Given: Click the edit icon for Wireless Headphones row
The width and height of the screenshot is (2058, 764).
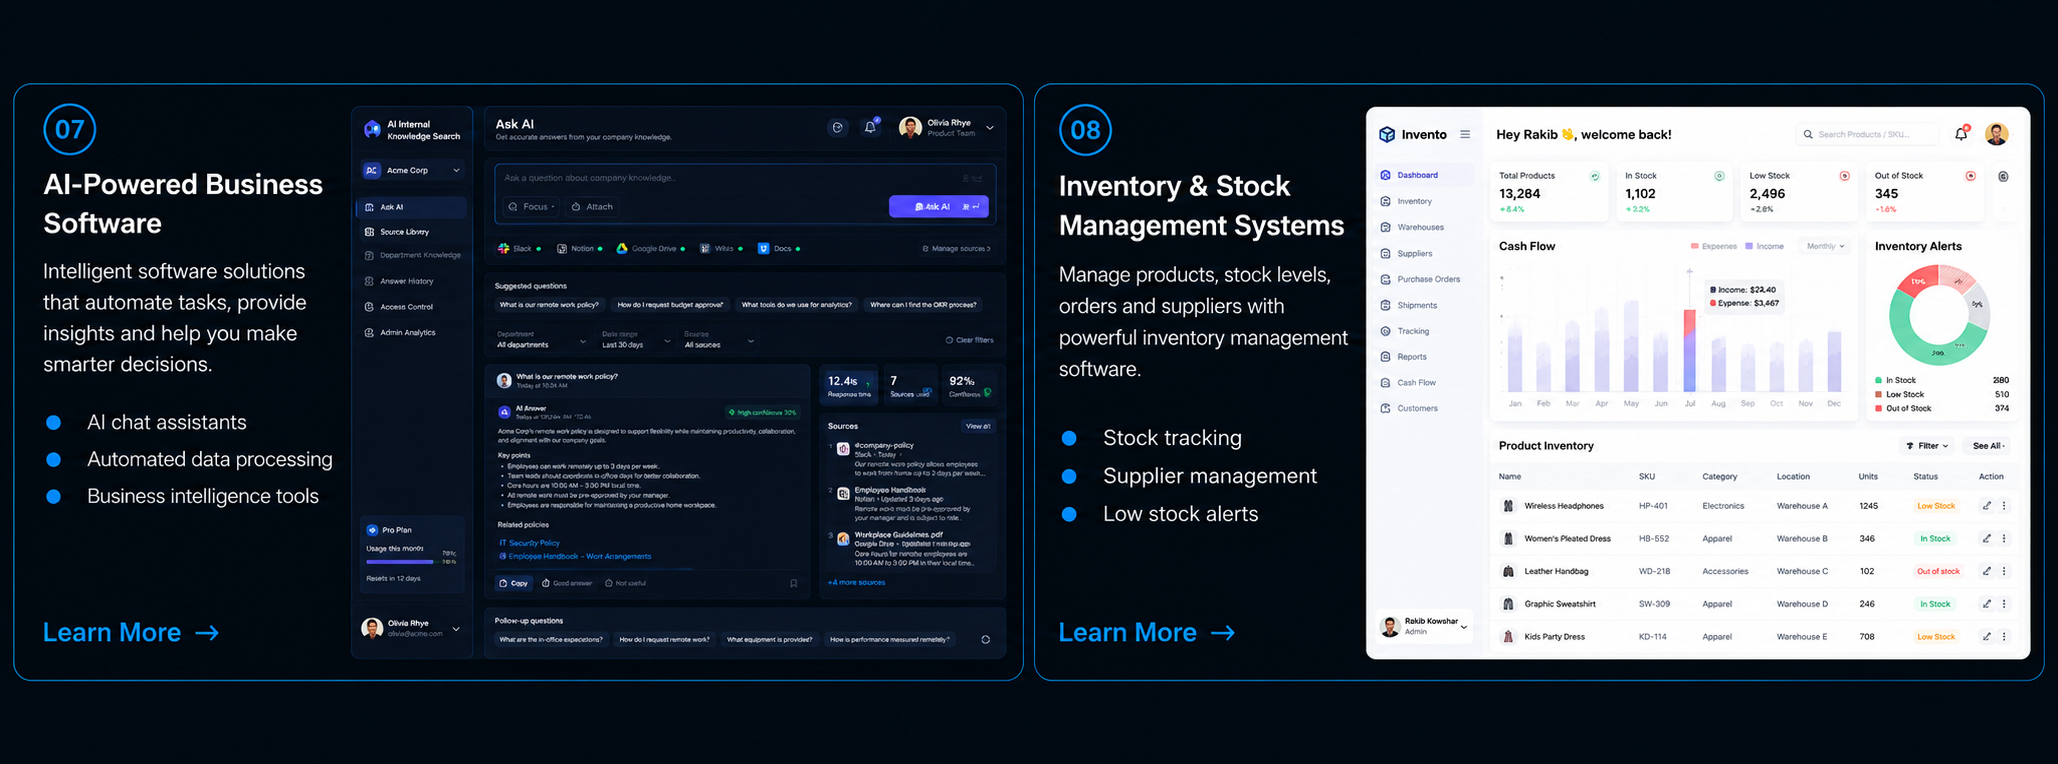Looking at the screenshot, I should [1987, 506].
